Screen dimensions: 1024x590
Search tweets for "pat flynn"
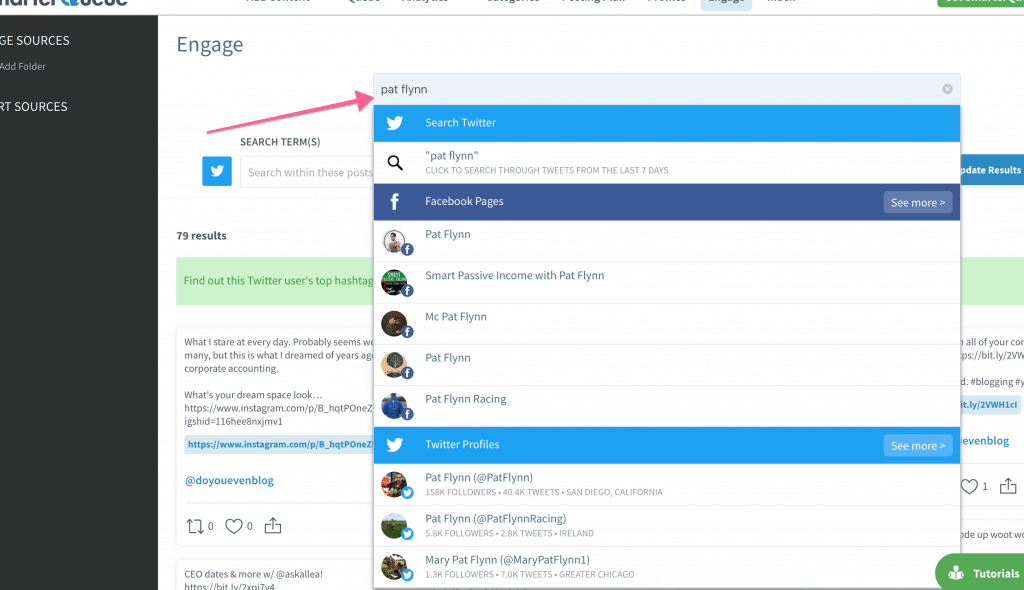tap(667, 163)
